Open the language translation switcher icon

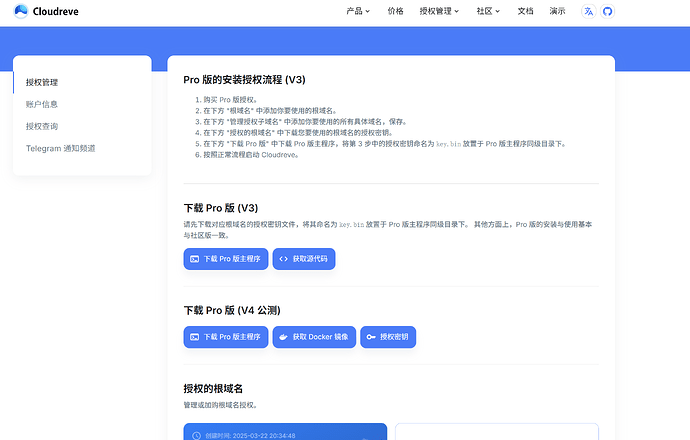point(588,11)
